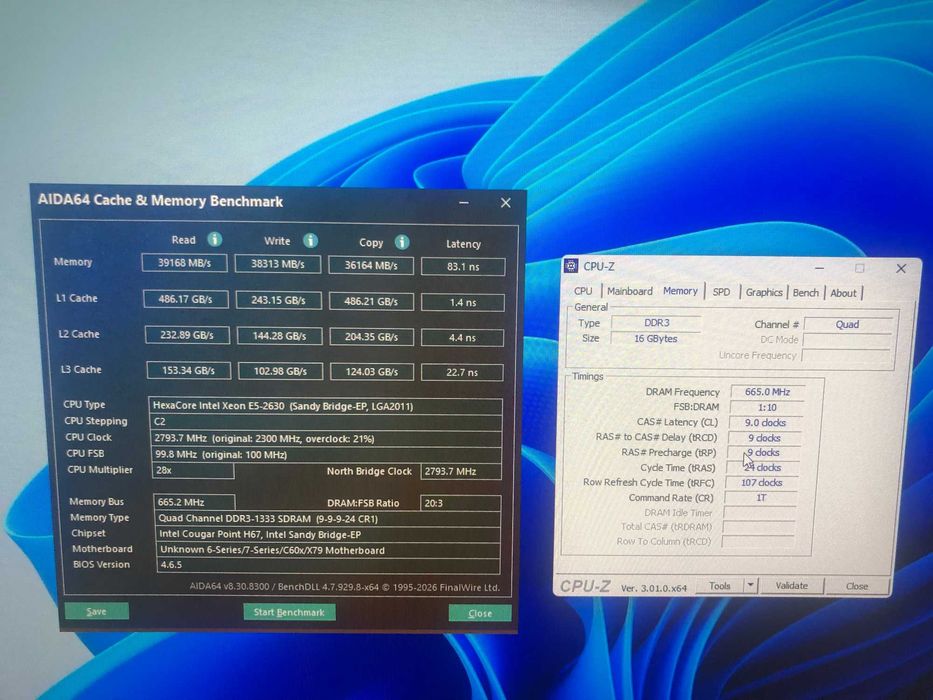Viewport: 933px width, 700px height.
Task: Click the L3 Cache latency 22.7 ns
Action: pyautogui.click(x=462, y=373)
